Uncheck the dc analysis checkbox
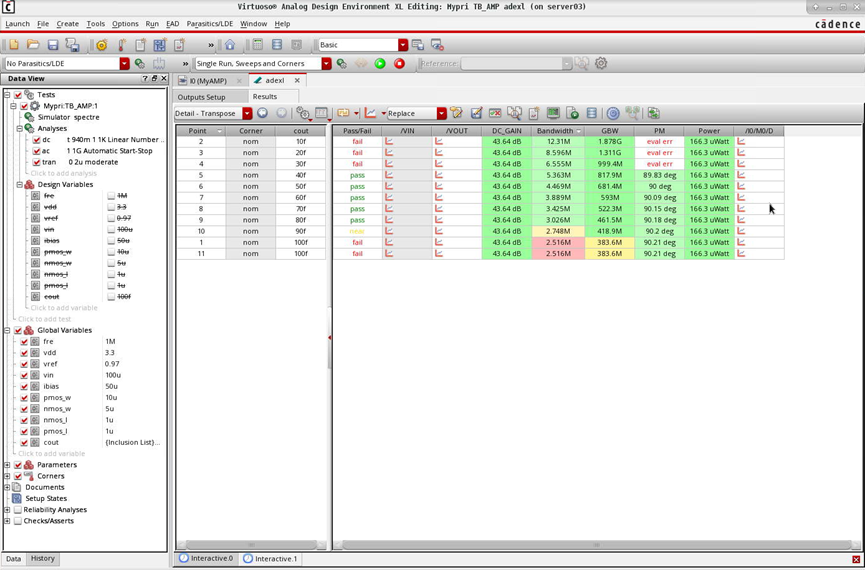The image size is (865, 570). click(x=37, y=140)
